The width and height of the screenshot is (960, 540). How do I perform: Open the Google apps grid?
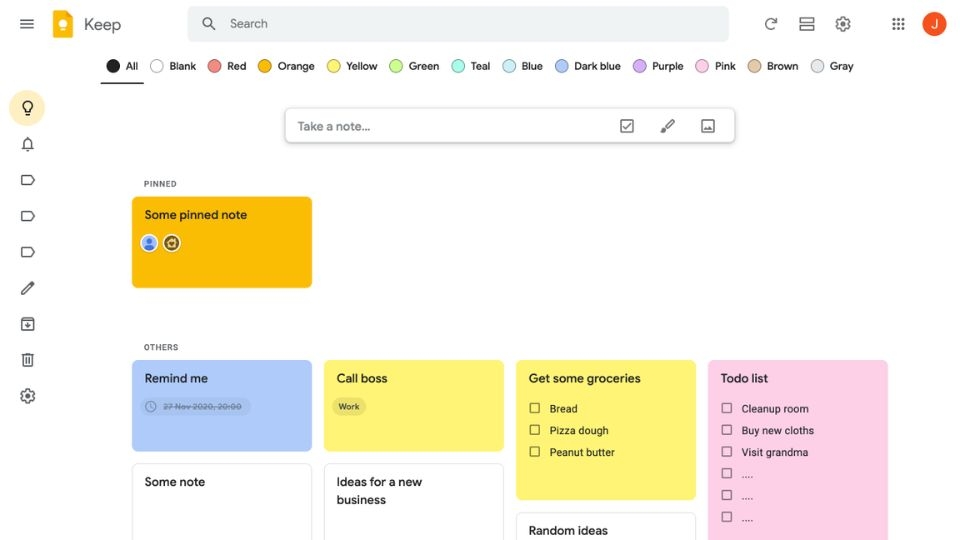898,24
